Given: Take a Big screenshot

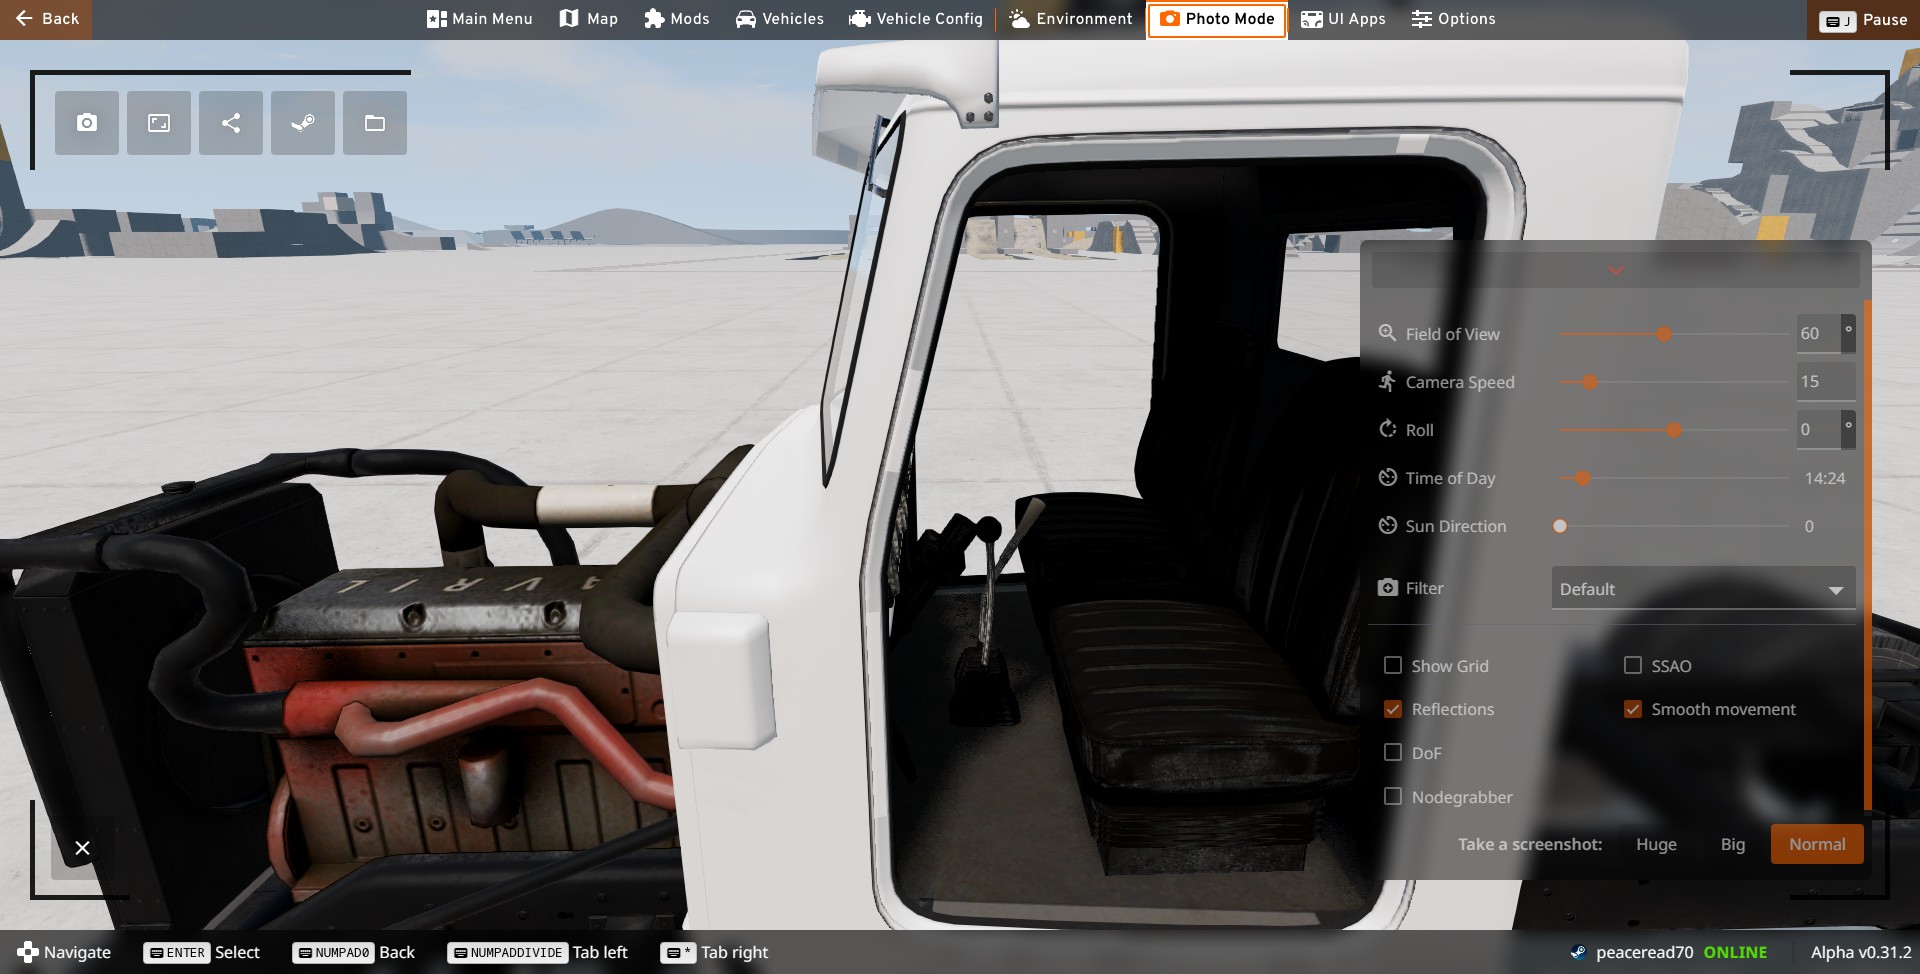Looking at the screenshot, I should (x=1733, y=844).
